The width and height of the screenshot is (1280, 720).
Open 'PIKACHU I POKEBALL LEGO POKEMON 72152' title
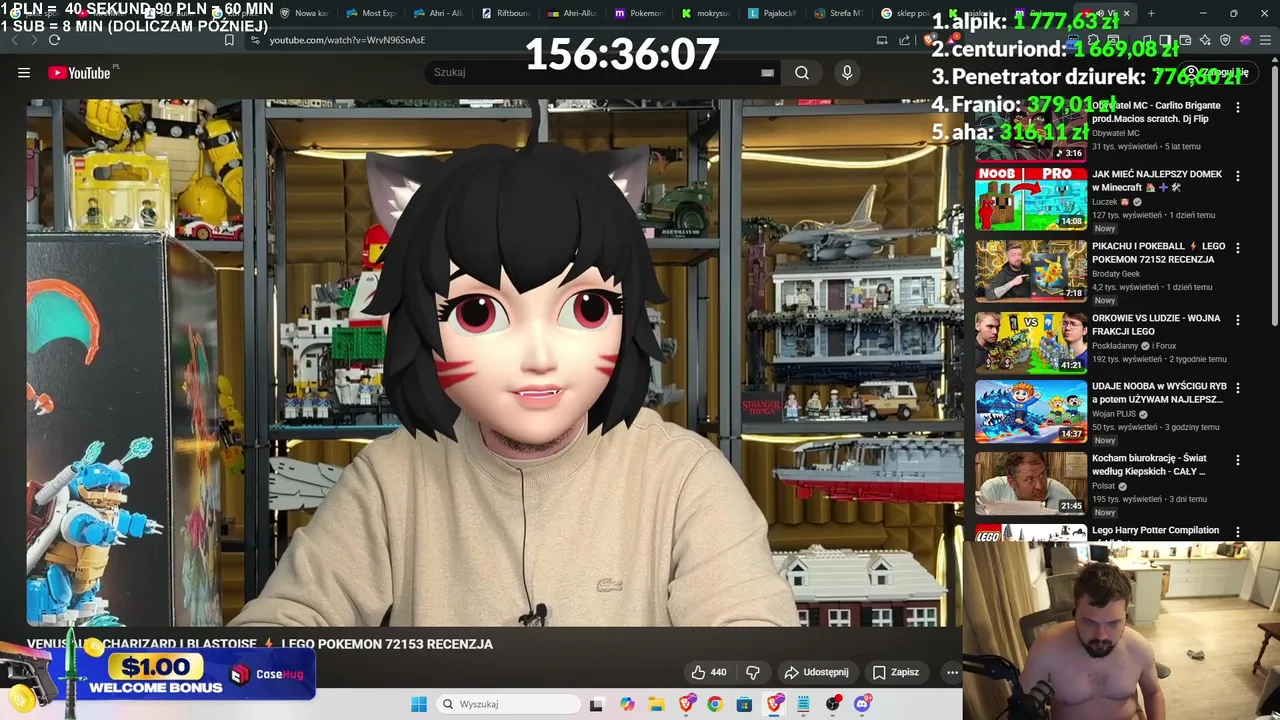1158,252
